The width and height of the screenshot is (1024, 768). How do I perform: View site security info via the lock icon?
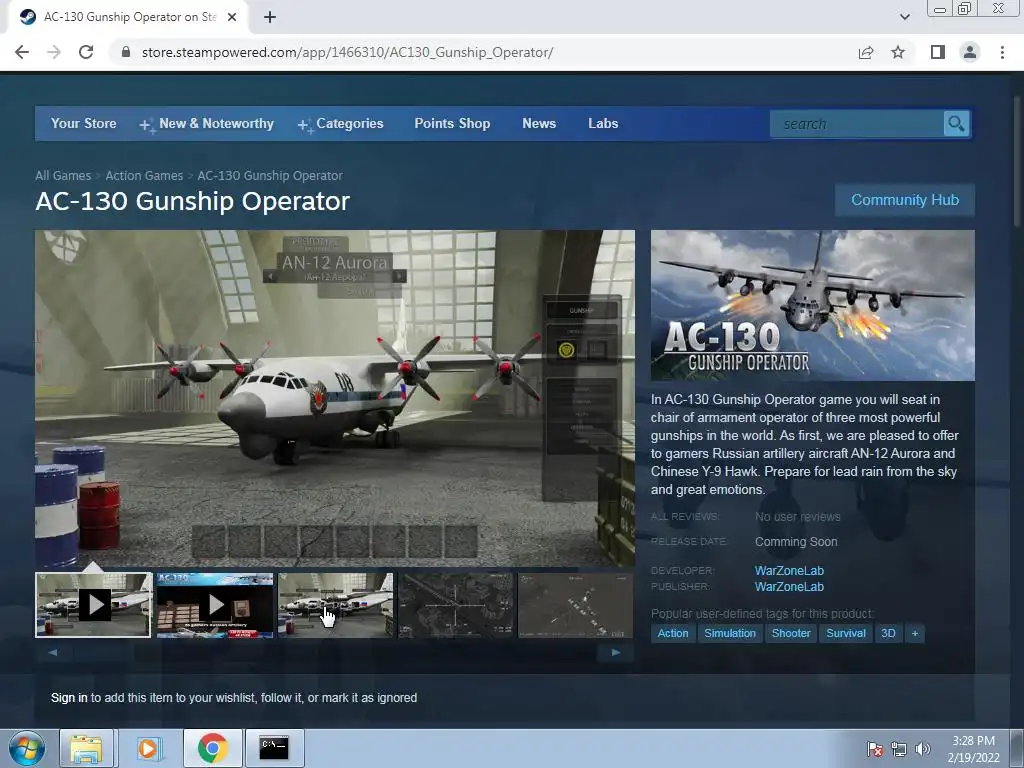tap(126, 52)
